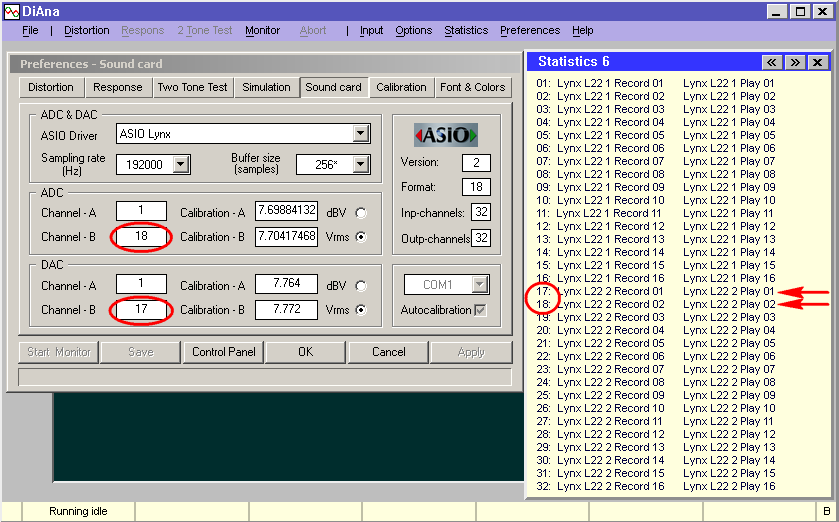Select ADC dBV radio button

pos(361,213)
